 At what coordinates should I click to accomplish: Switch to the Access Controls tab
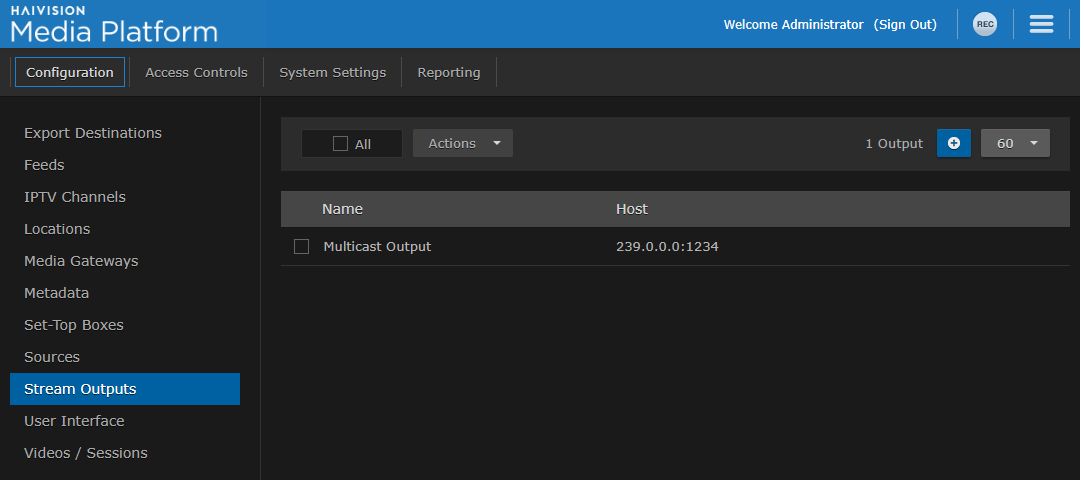tap(196, 72)
